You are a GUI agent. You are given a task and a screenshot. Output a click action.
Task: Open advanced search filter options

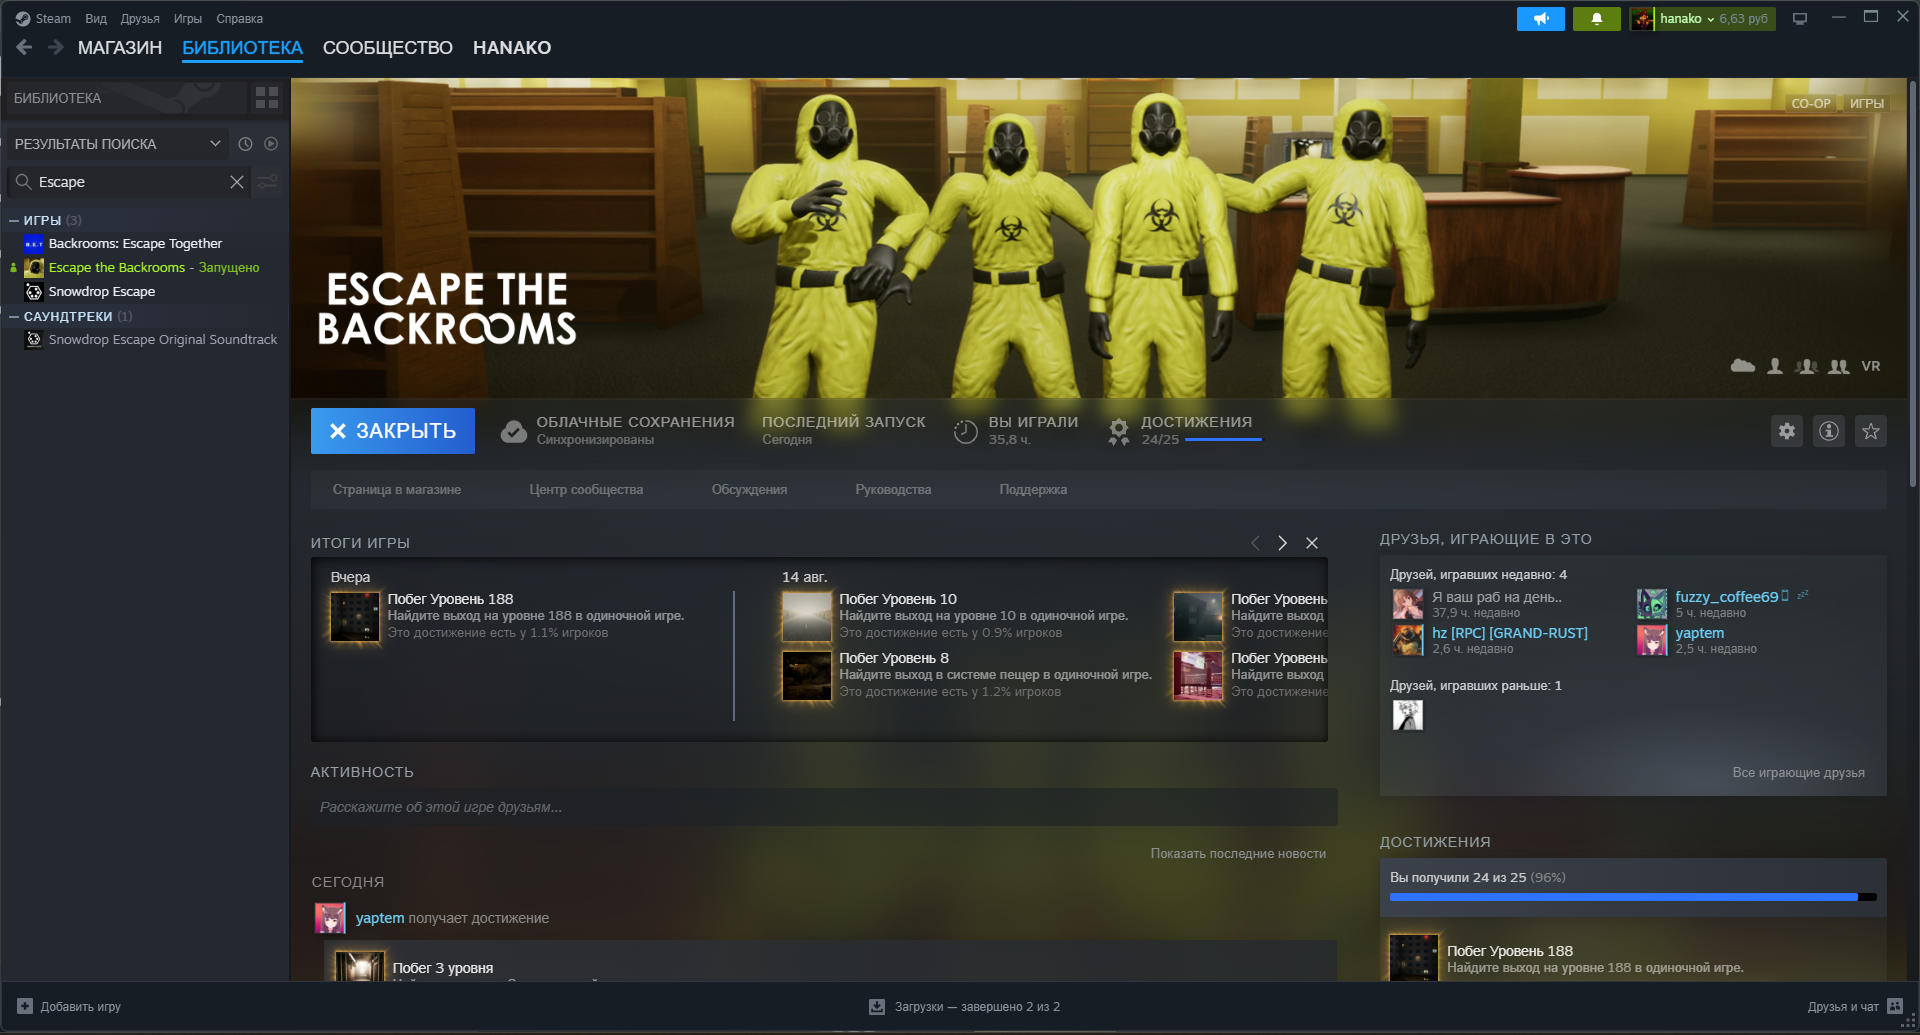[x=267, y=182]
